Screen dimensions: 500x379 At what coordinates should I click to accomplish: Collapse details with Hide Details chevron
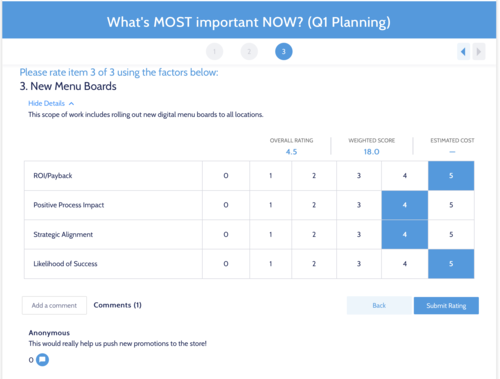[x=71, y=104]
